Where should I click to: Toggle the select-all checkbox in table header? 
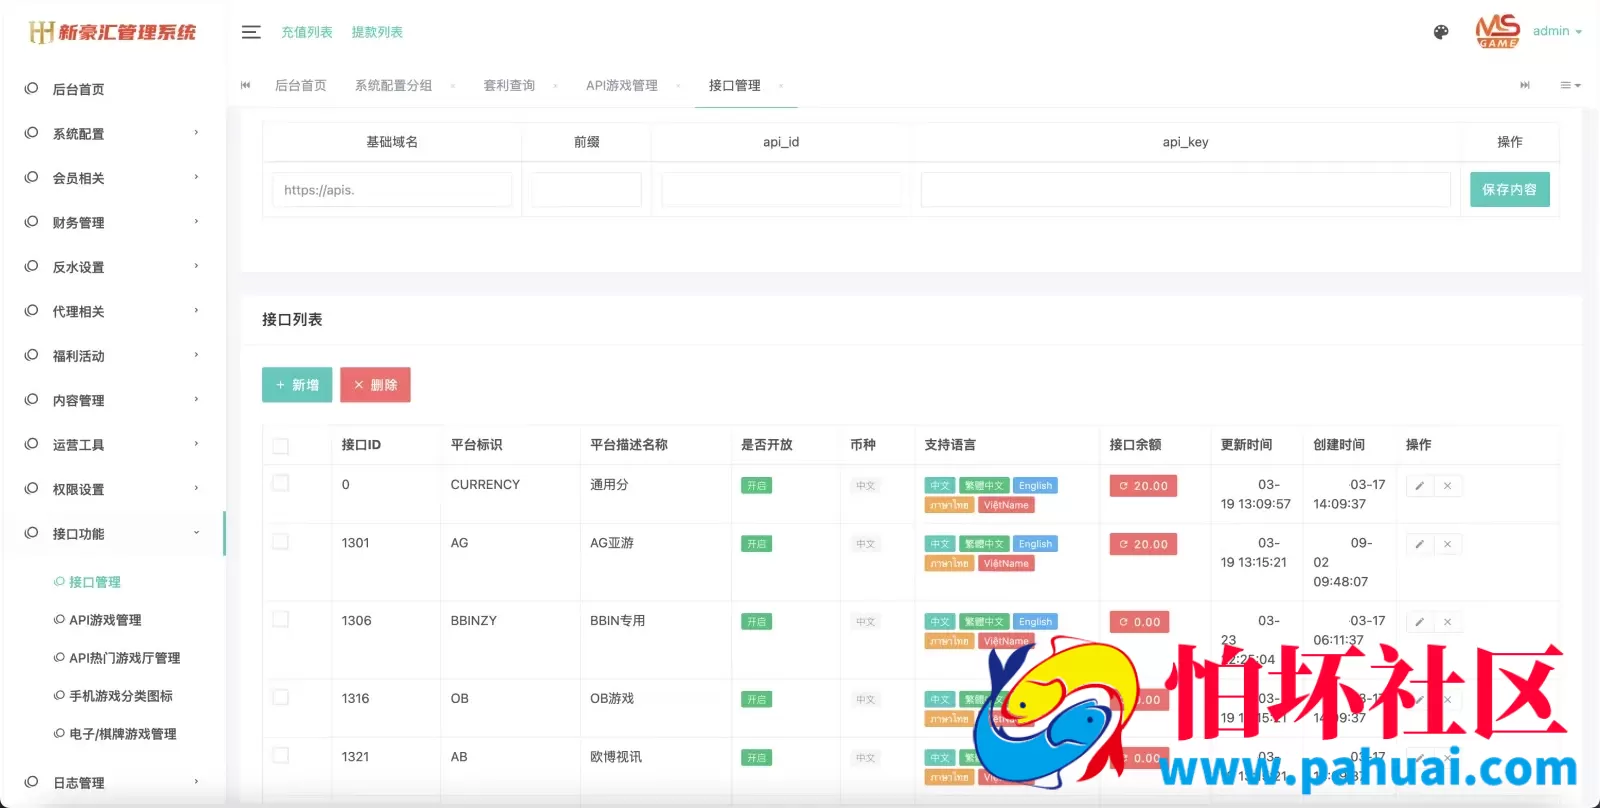pos(281,446)
